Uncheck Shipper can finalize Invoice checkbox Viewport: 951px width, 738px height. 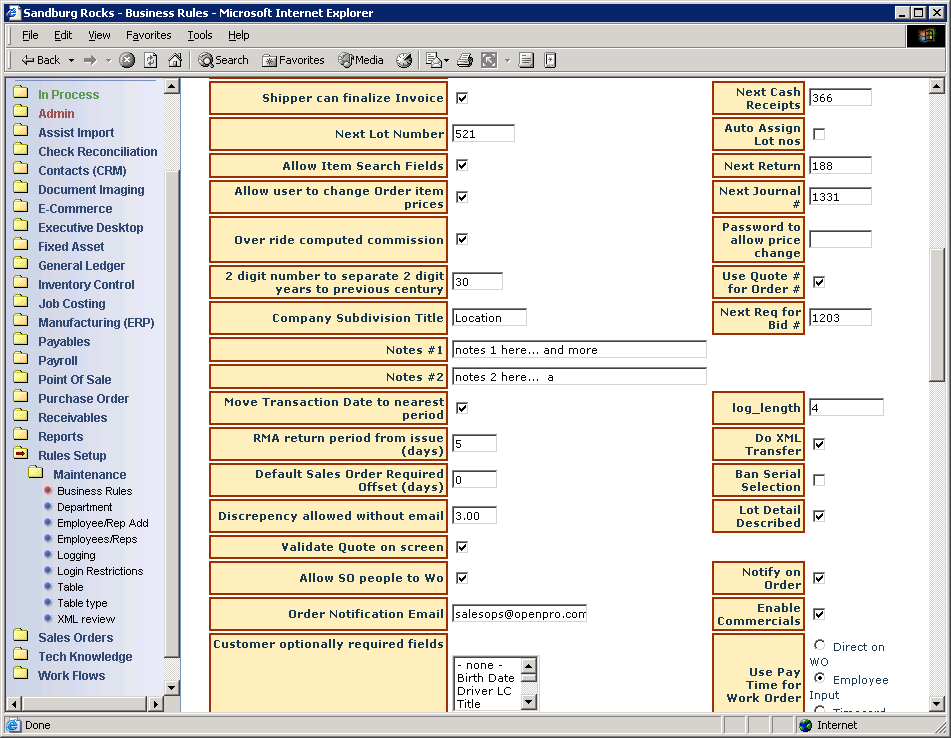coord(462,98)
